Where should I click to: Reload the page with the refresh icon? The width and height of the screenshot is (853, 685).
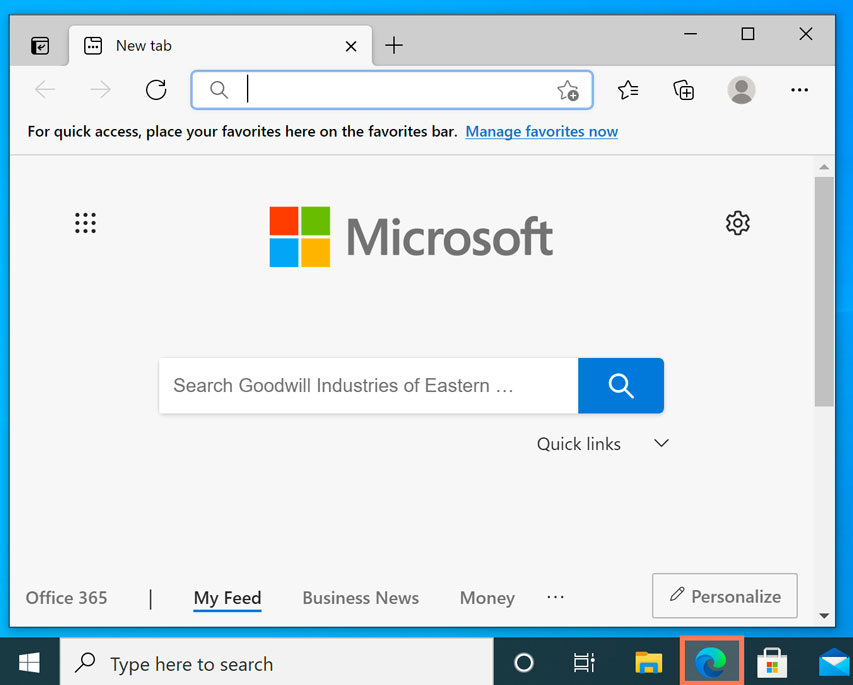click(156, 89)
